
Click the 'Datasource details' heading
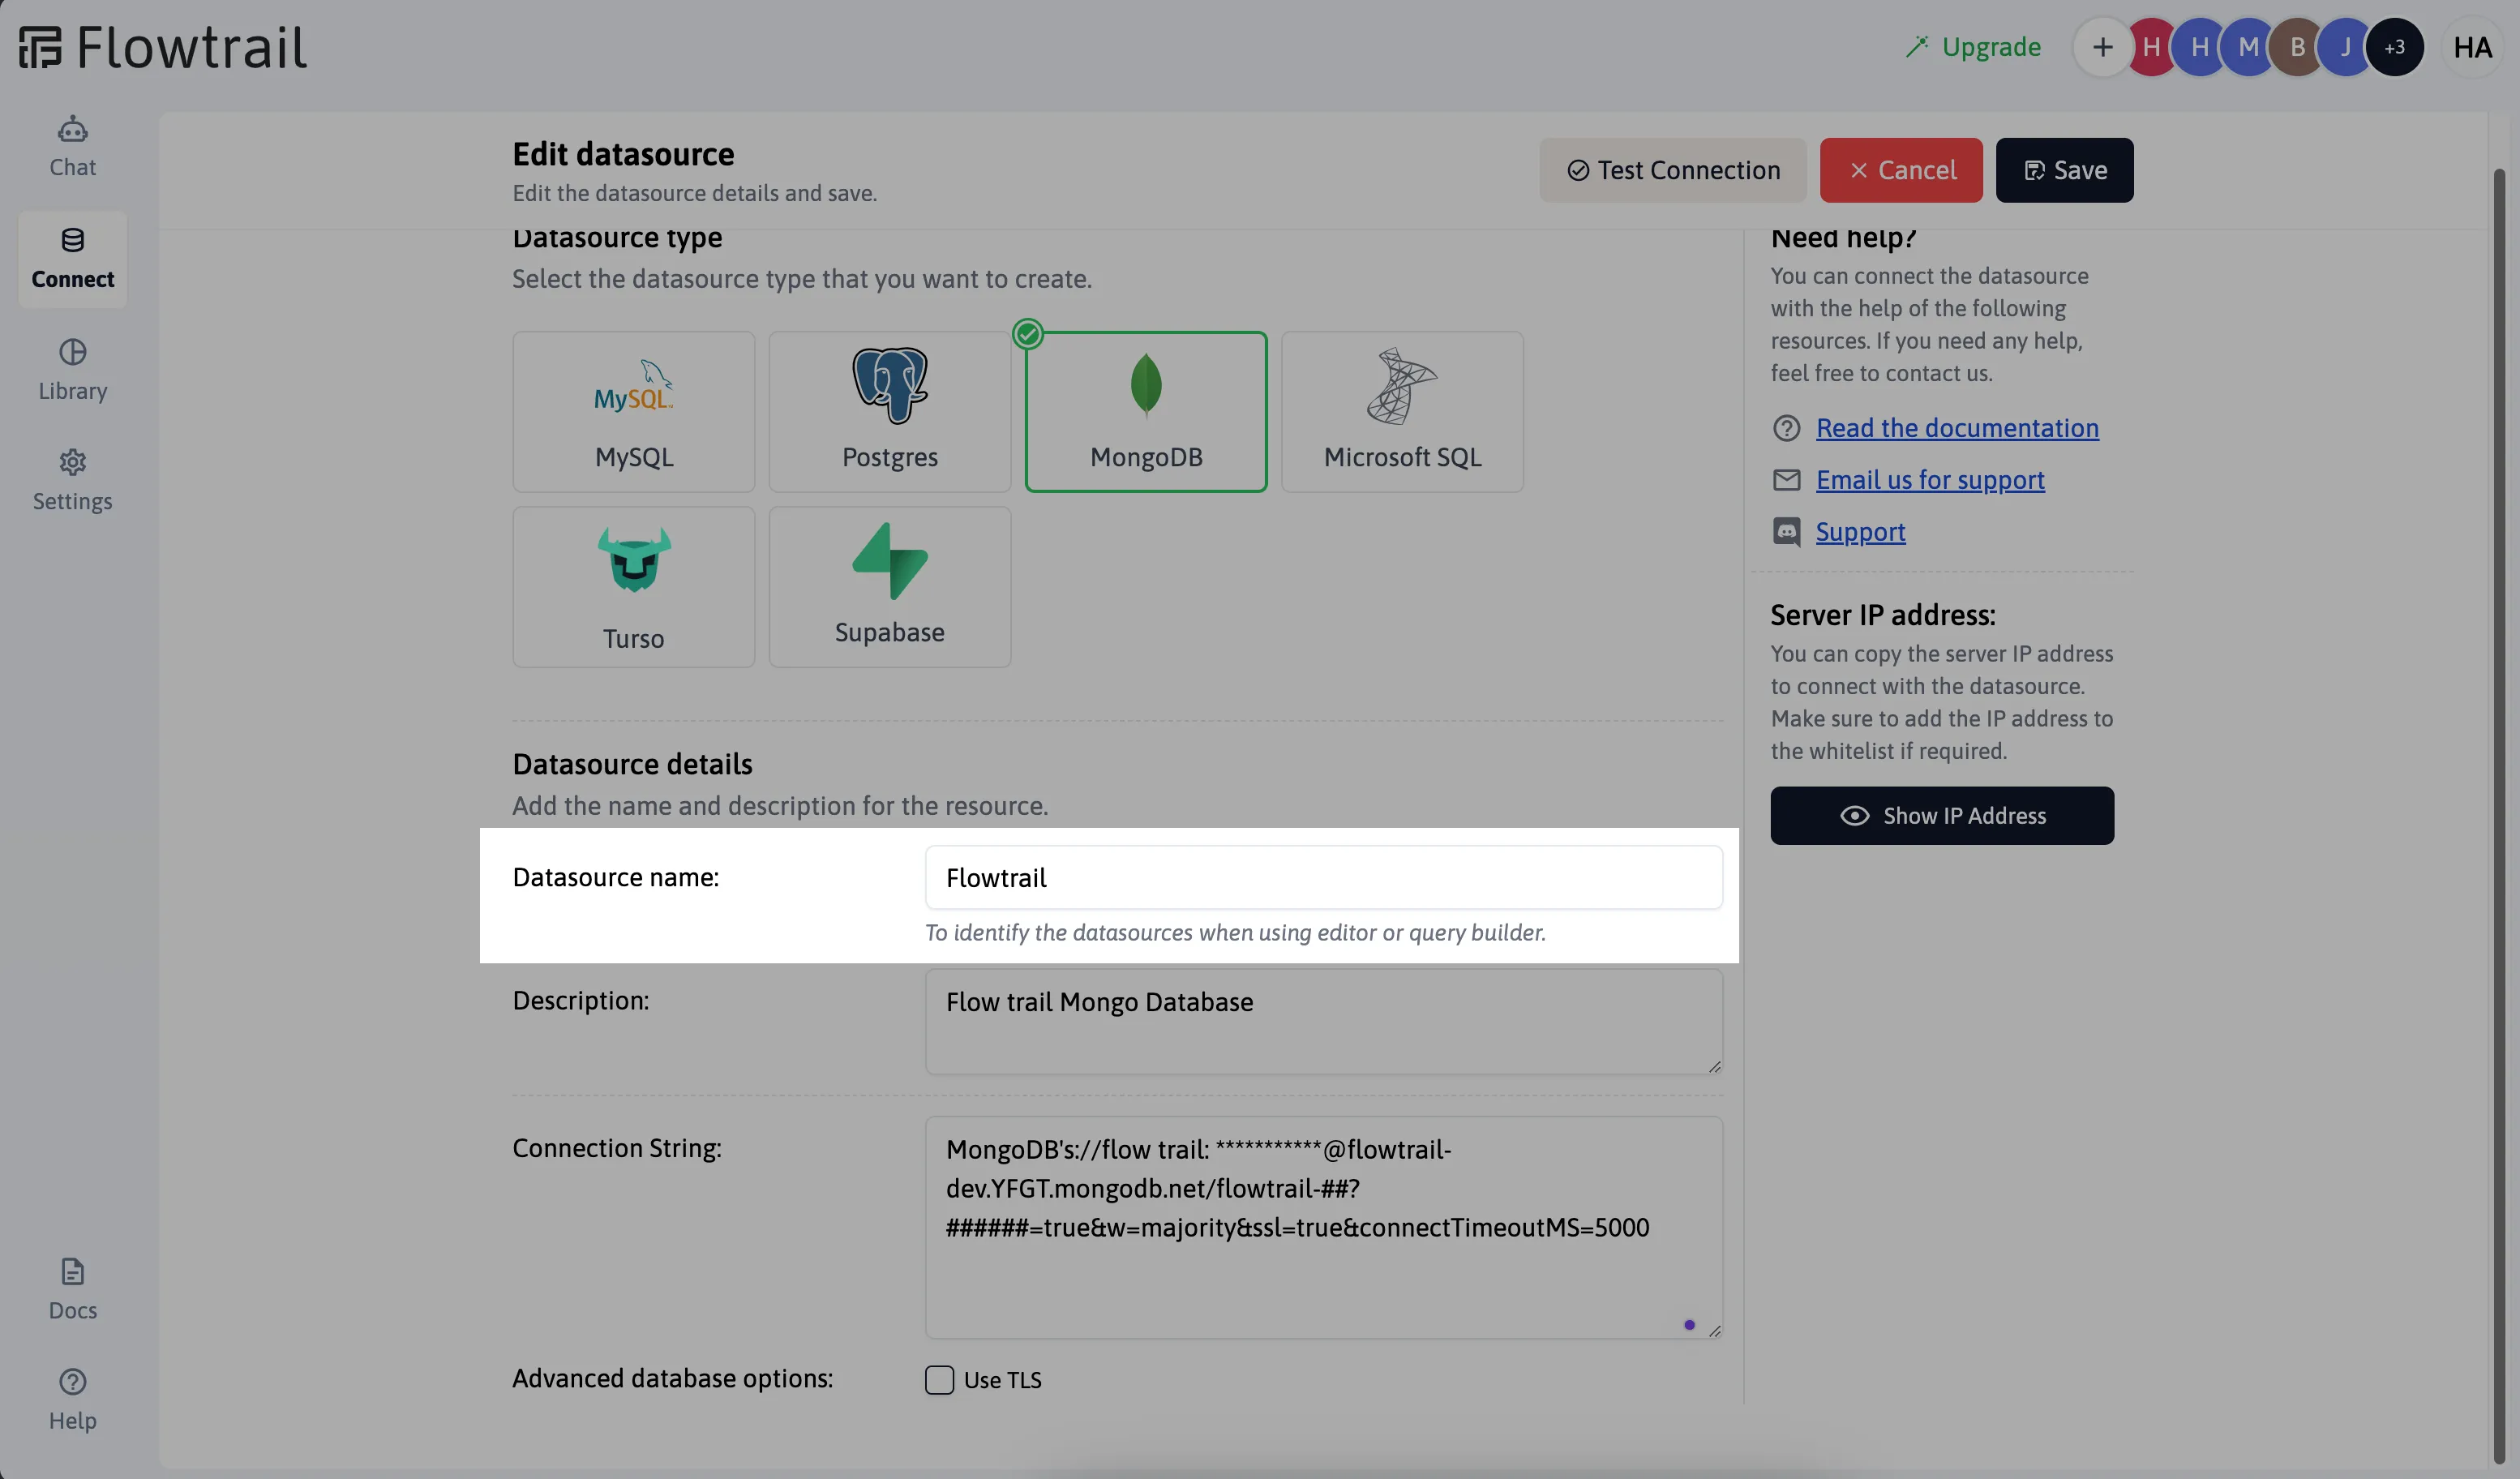[x=632, y=765]
